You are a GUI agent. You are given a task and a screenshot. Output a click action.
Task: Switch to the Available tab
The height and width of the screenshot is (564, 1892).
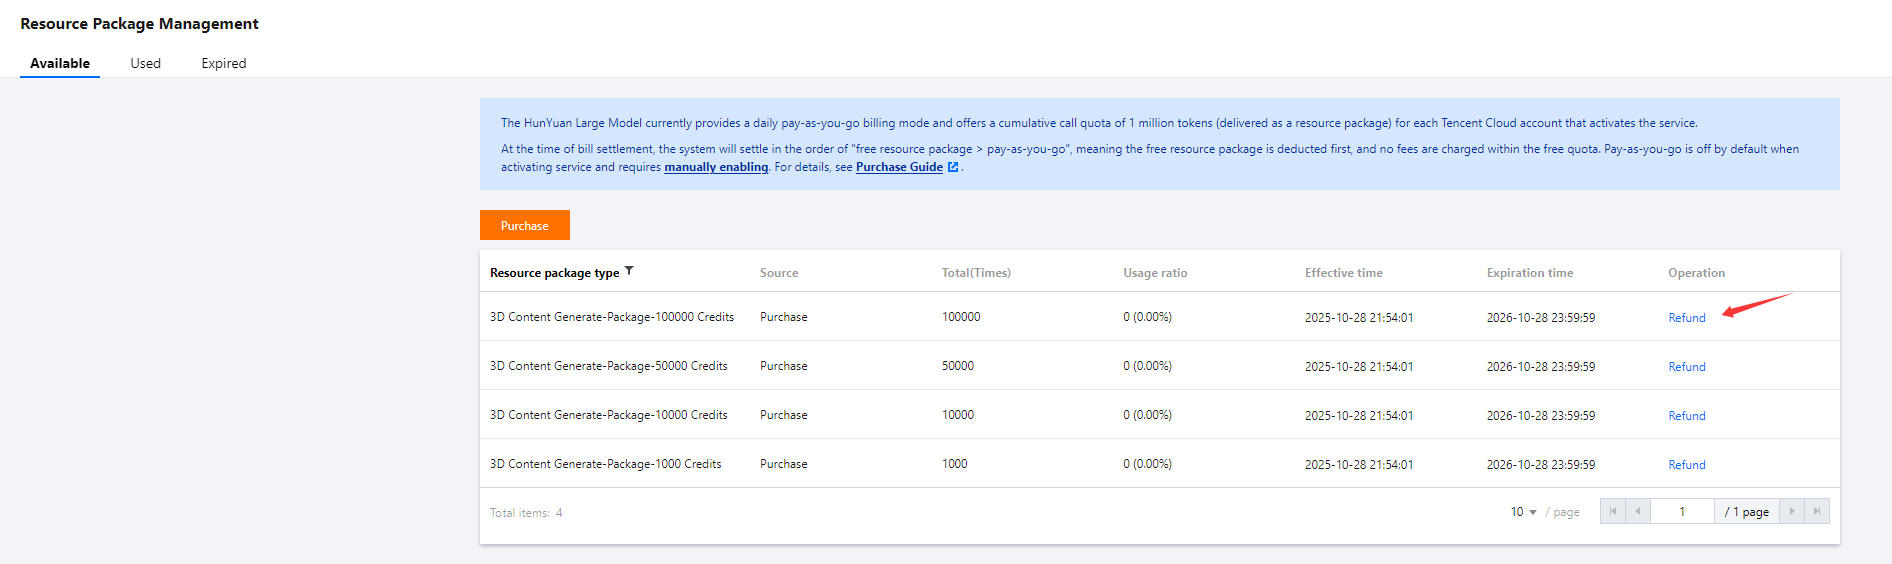(60, 63)
